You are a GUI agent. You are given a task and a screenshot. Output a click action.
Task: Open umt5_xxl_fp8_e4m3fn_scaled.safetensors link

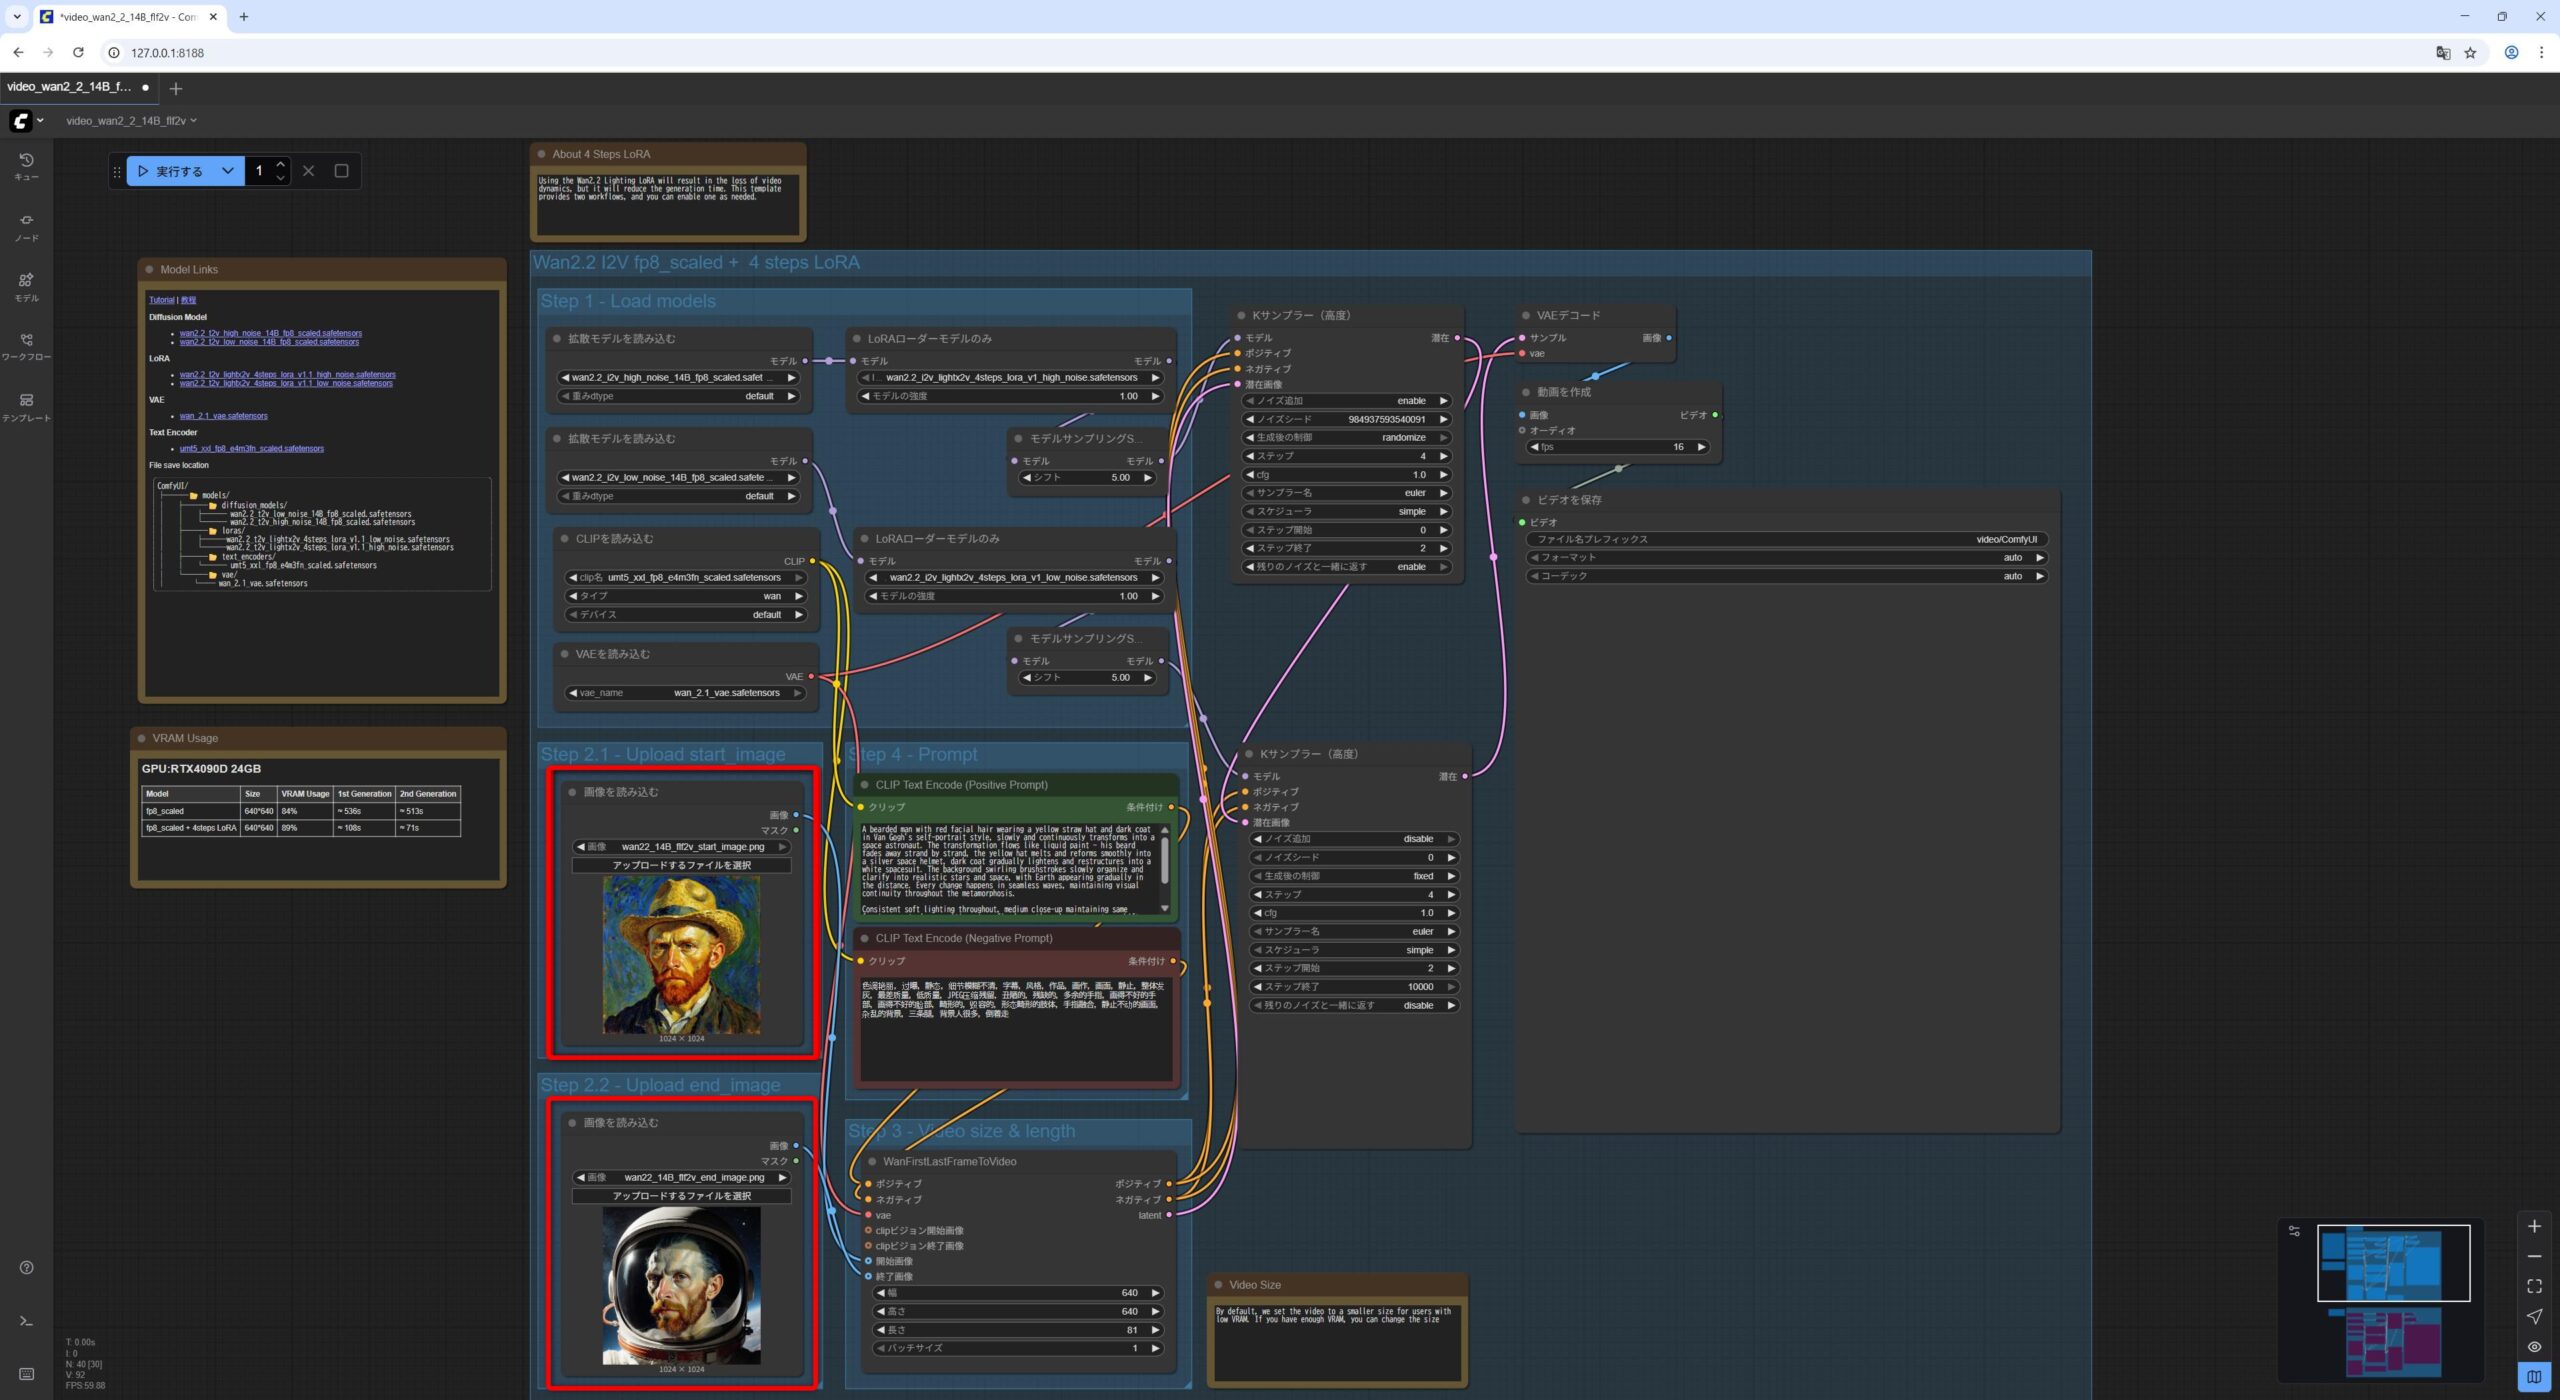click(x=252, y=449)
